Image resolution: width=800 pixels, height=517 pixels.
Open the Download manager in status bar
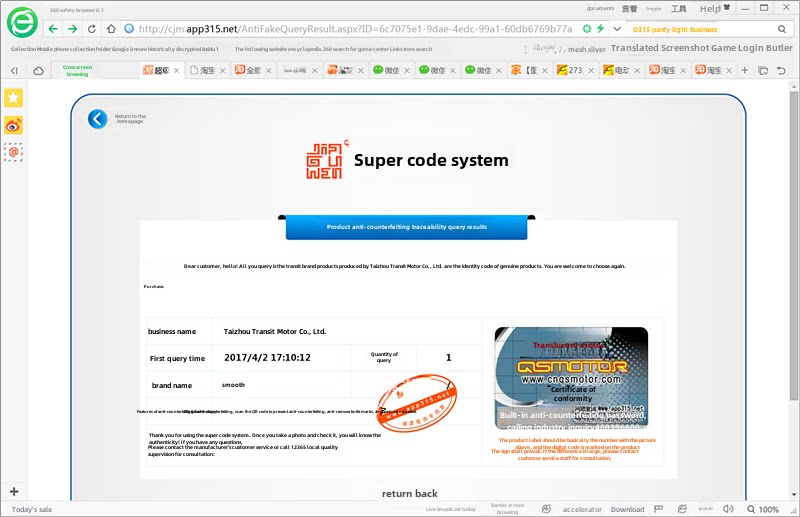pyautogui.click(x=628, y=509)
